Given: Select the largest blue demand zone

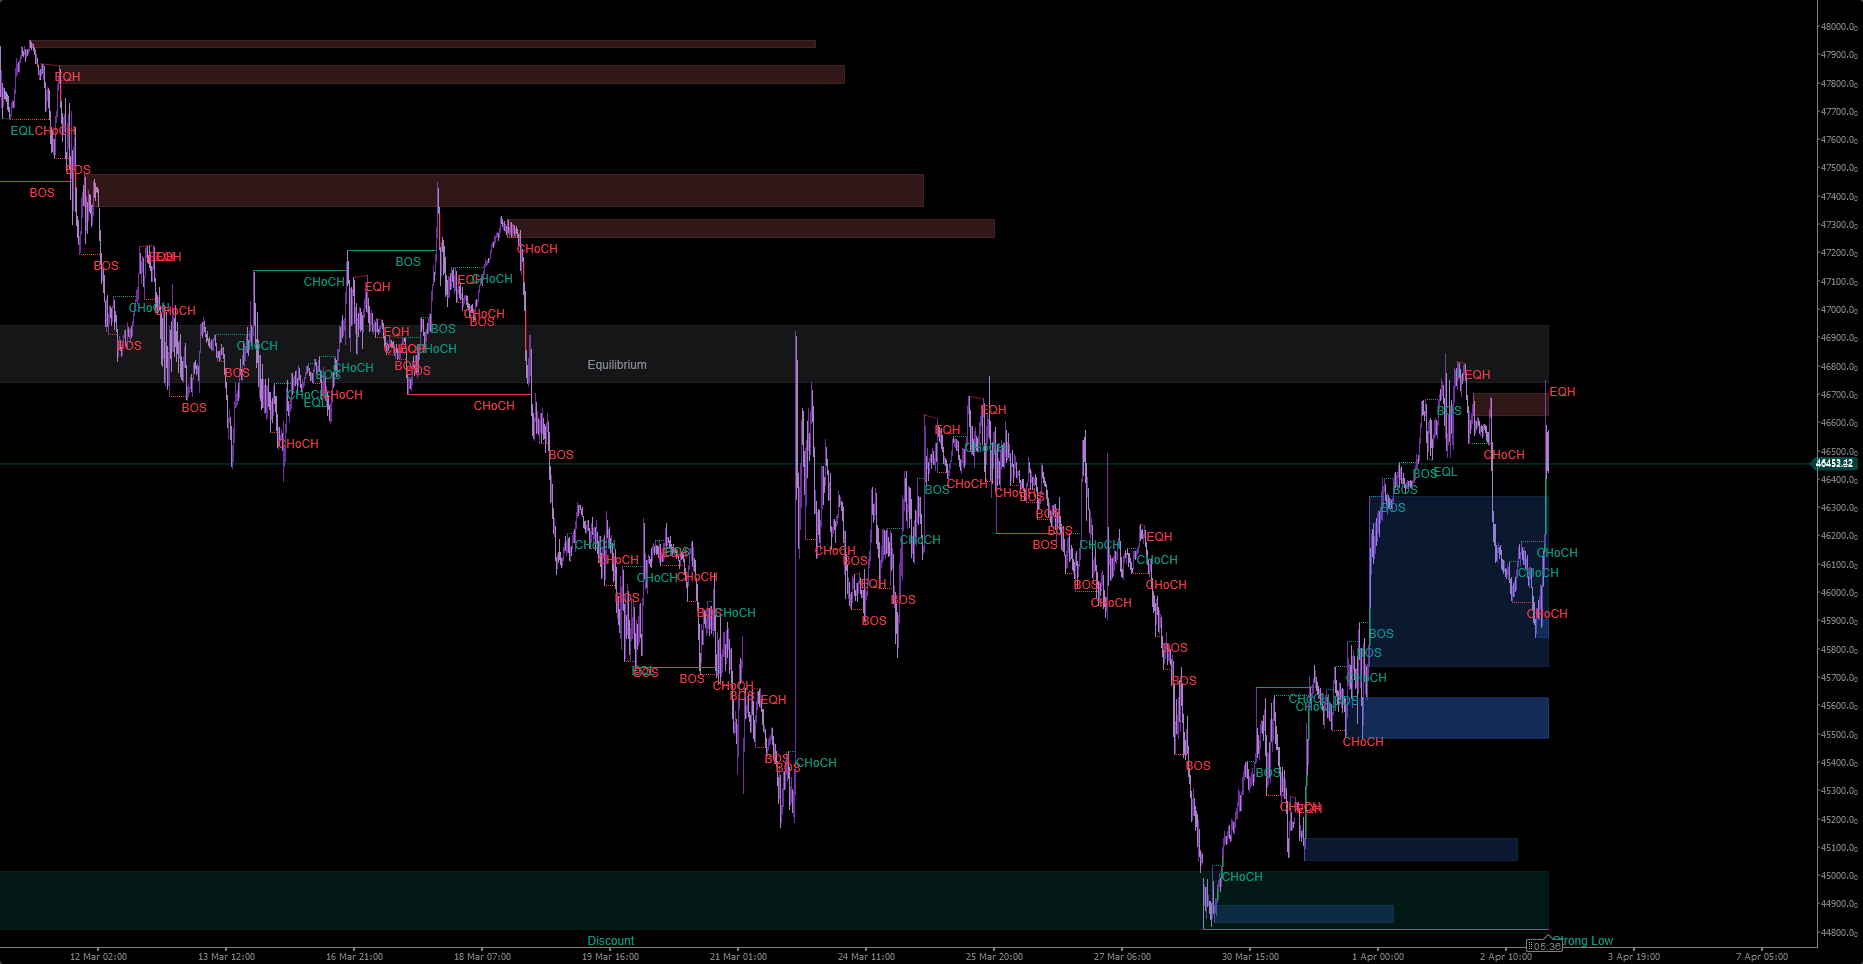Looking at the screenshot, I should 1458,581.
